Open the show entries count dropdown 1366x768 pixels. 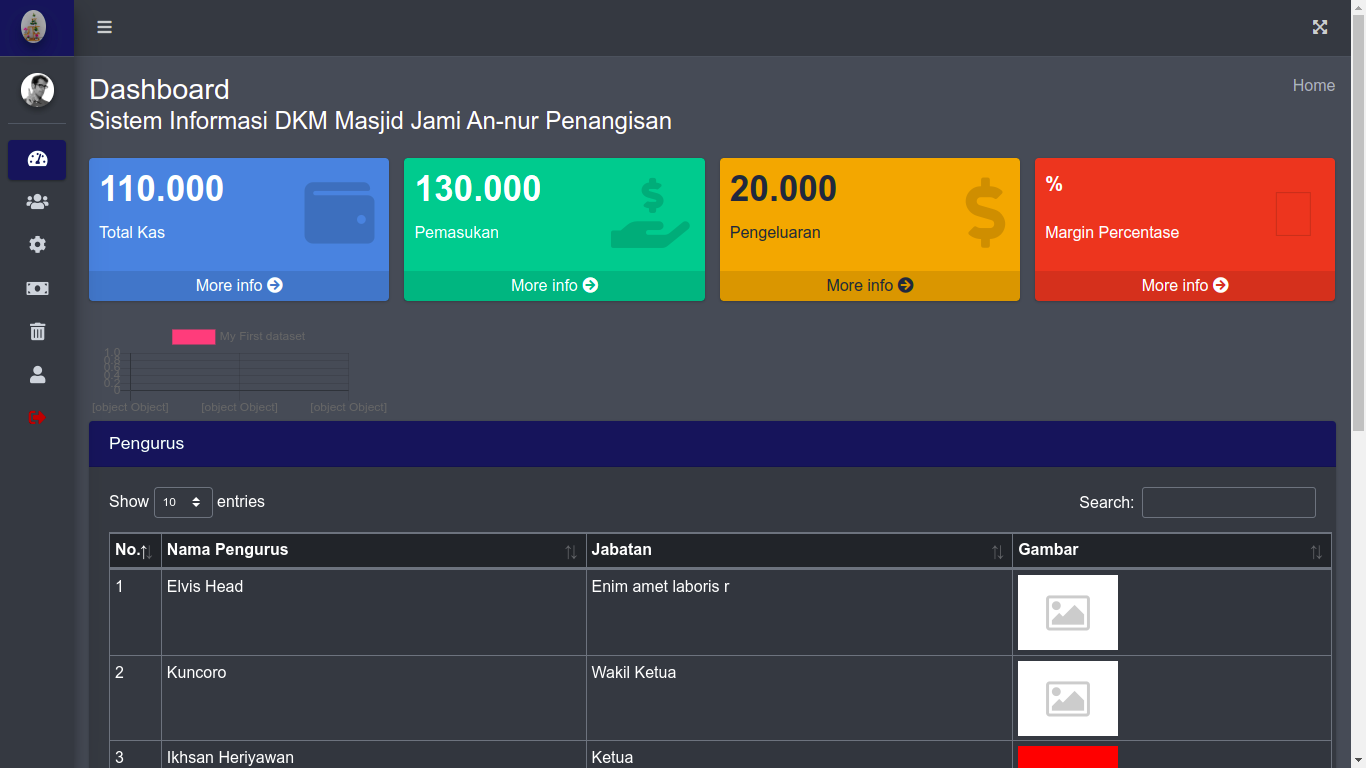click(183, 502)
